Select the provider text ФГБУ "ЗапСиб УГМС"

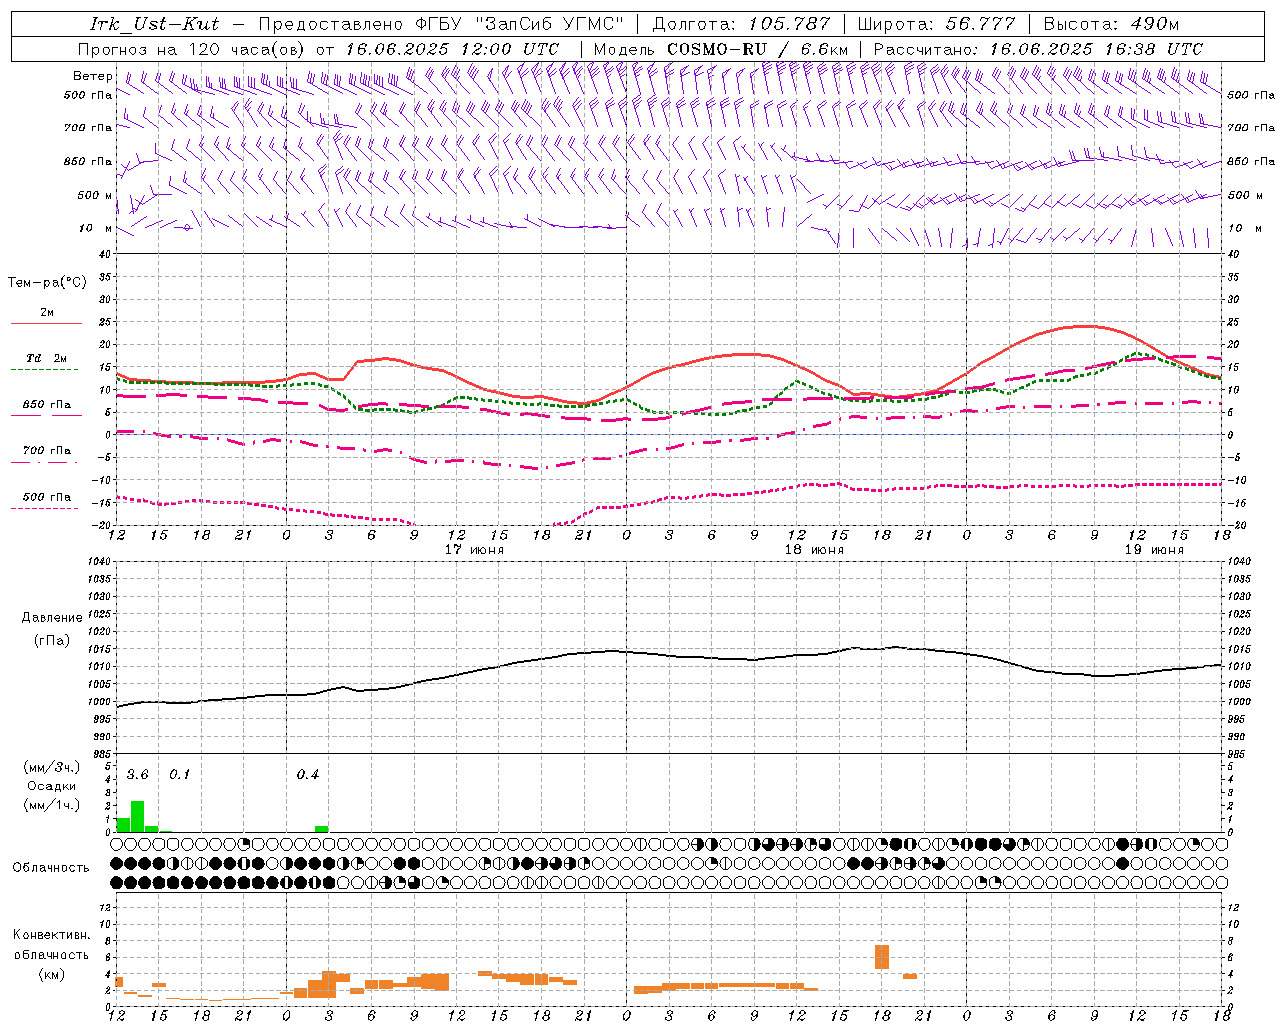520,24
